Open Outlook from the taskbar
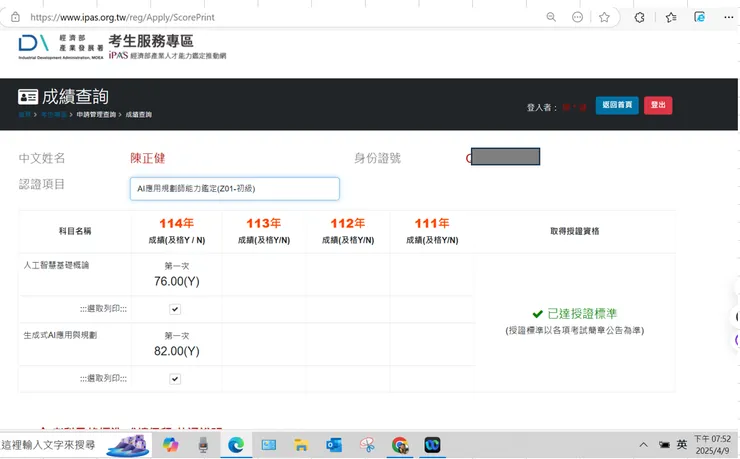This screenshot has width=740, height=459. point(334,445)
